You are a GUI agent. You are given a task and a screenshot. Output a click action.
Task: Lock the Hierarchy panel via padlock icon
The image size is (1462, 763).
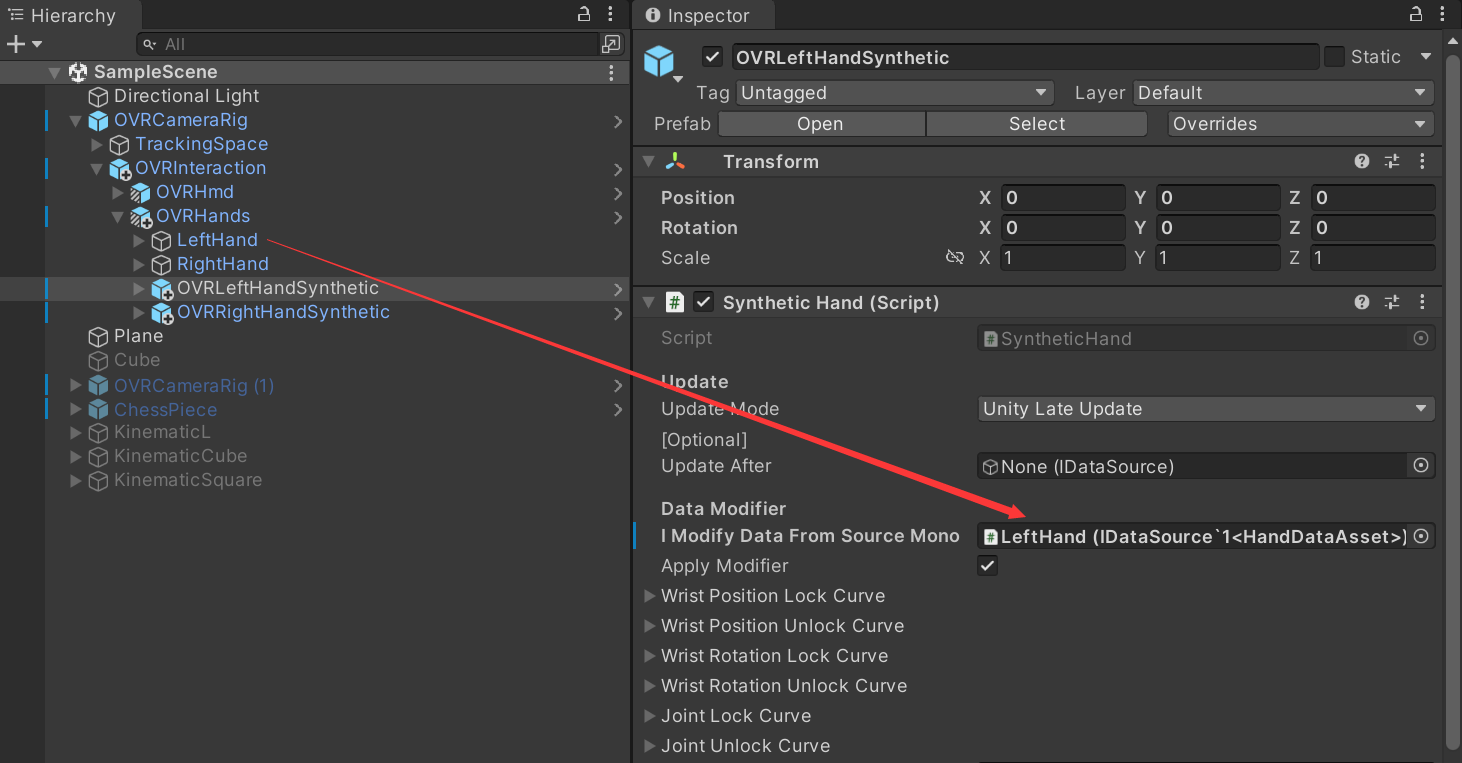click(x=584, y=14)
